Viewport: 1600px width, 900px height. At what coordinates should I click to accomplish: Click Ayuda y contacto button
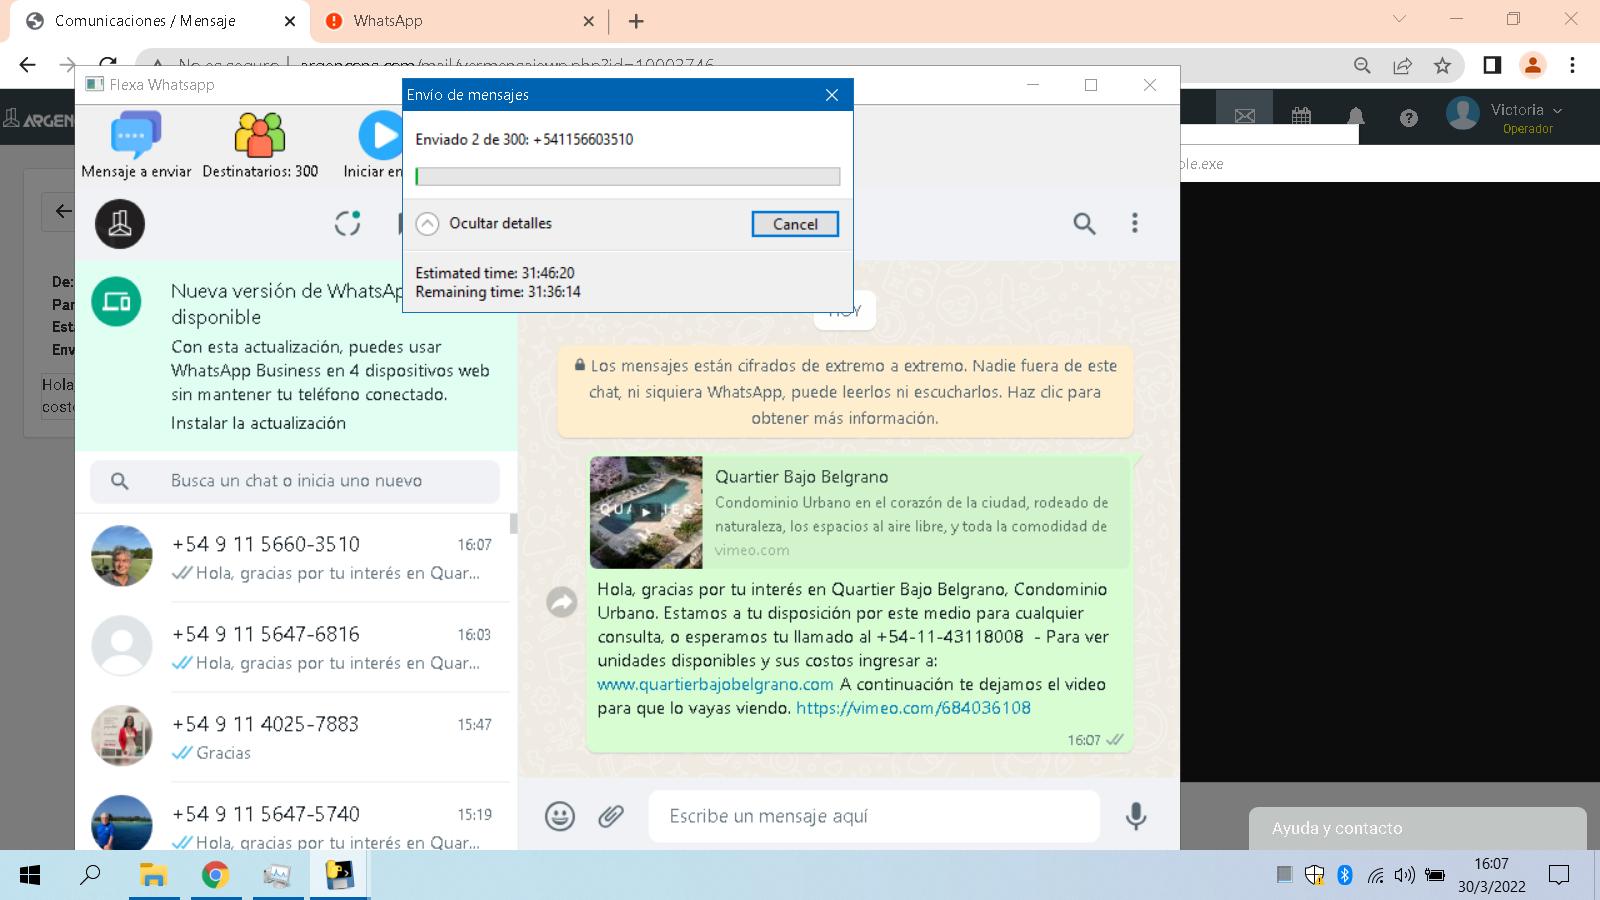click(1418, 828)
